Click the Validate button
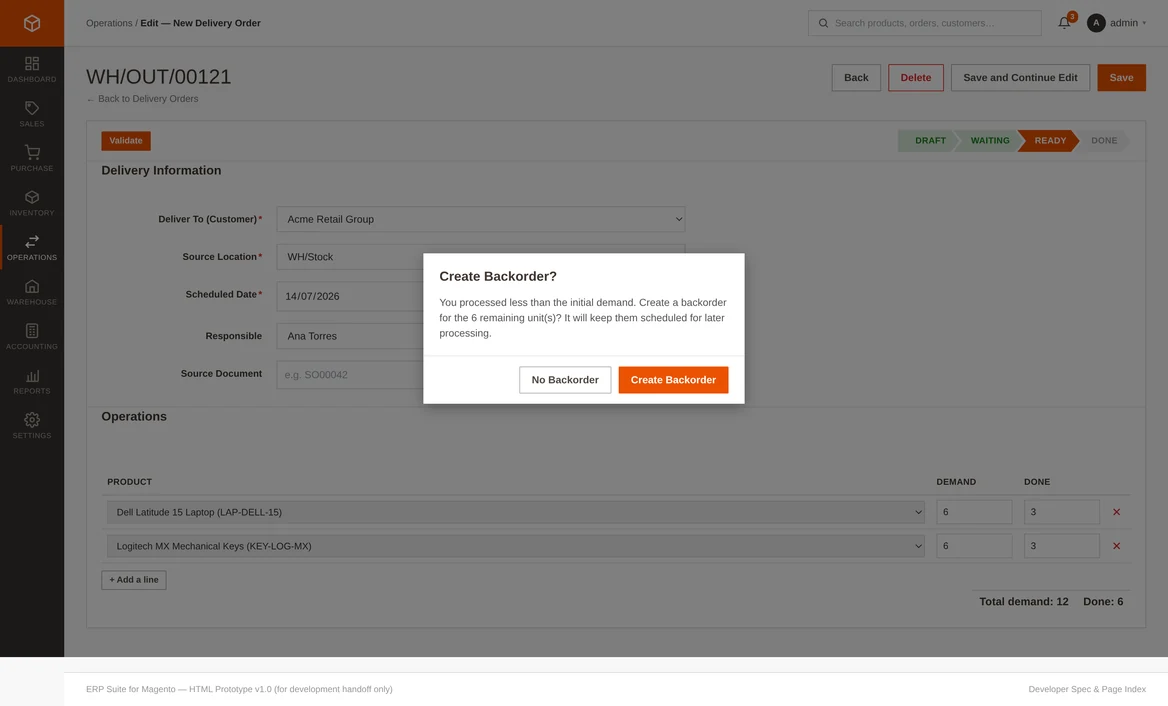1168x706 pixels. 126,141
